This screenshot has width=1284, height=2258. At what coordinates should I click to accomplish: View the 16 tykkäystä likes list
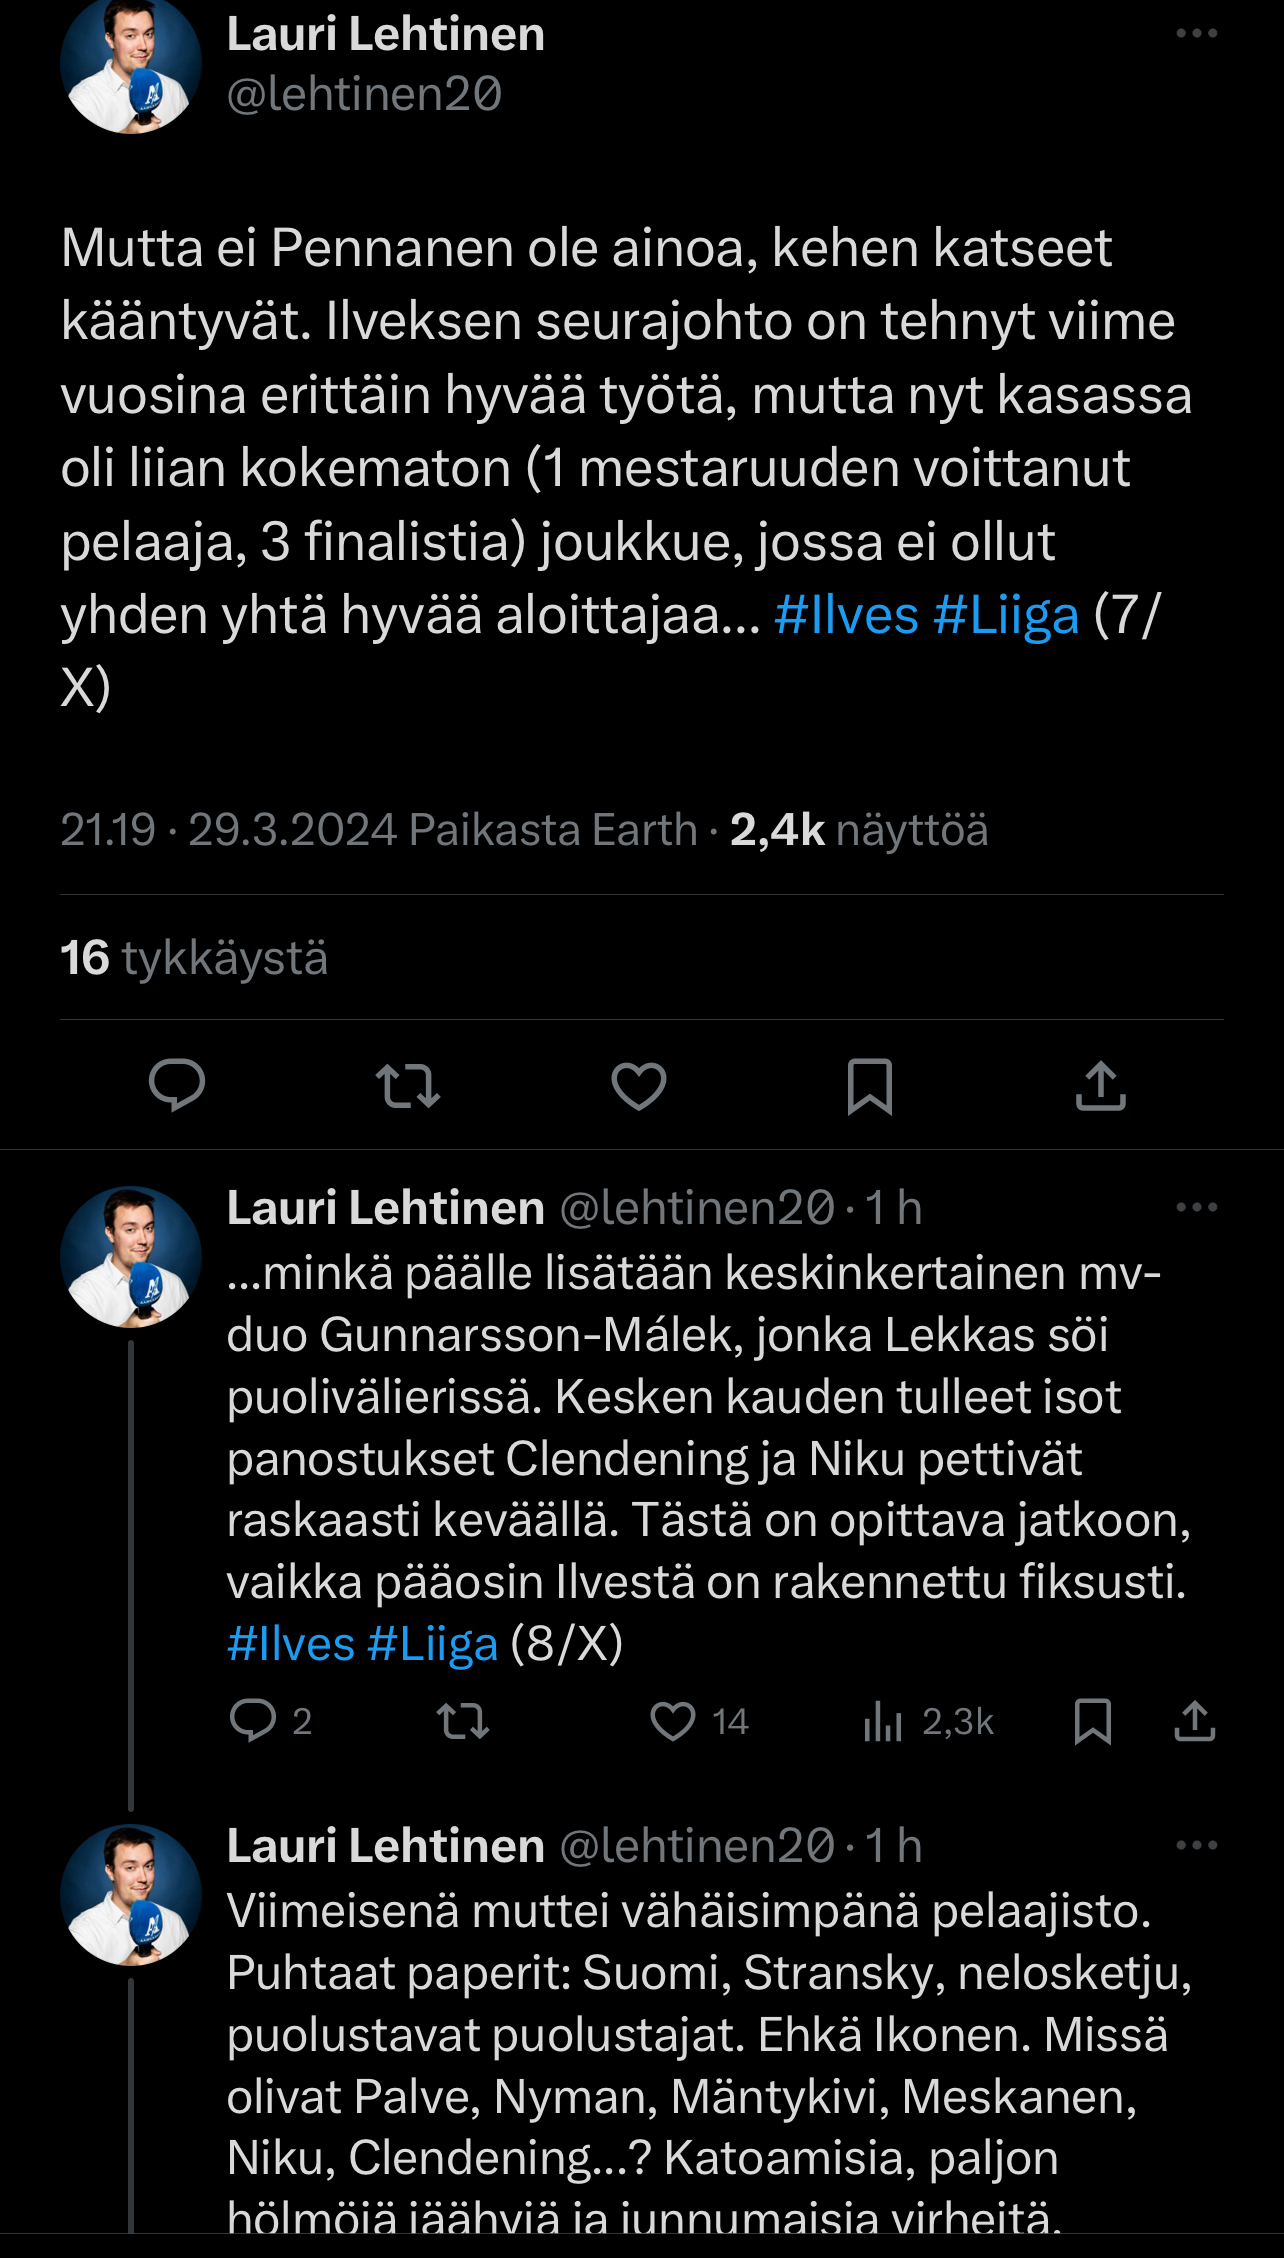tap(194, 958)
